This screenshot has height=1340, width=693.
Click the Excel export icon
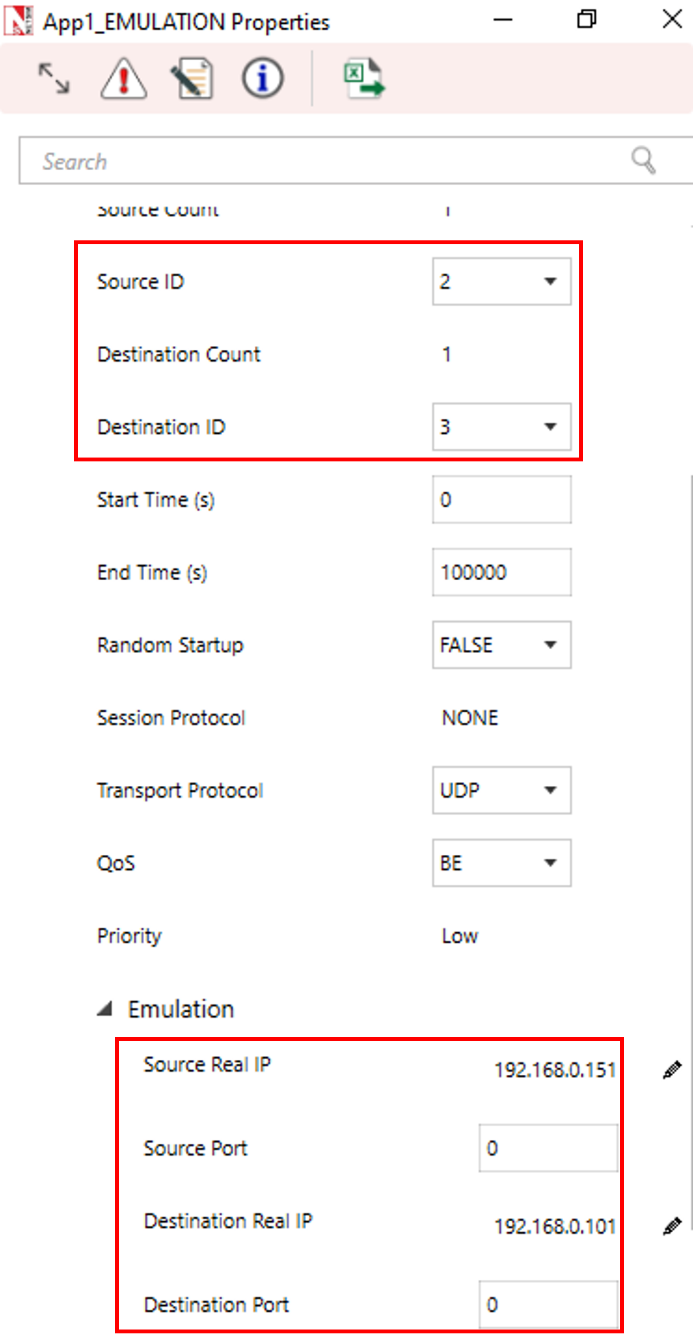coord(364,79)
